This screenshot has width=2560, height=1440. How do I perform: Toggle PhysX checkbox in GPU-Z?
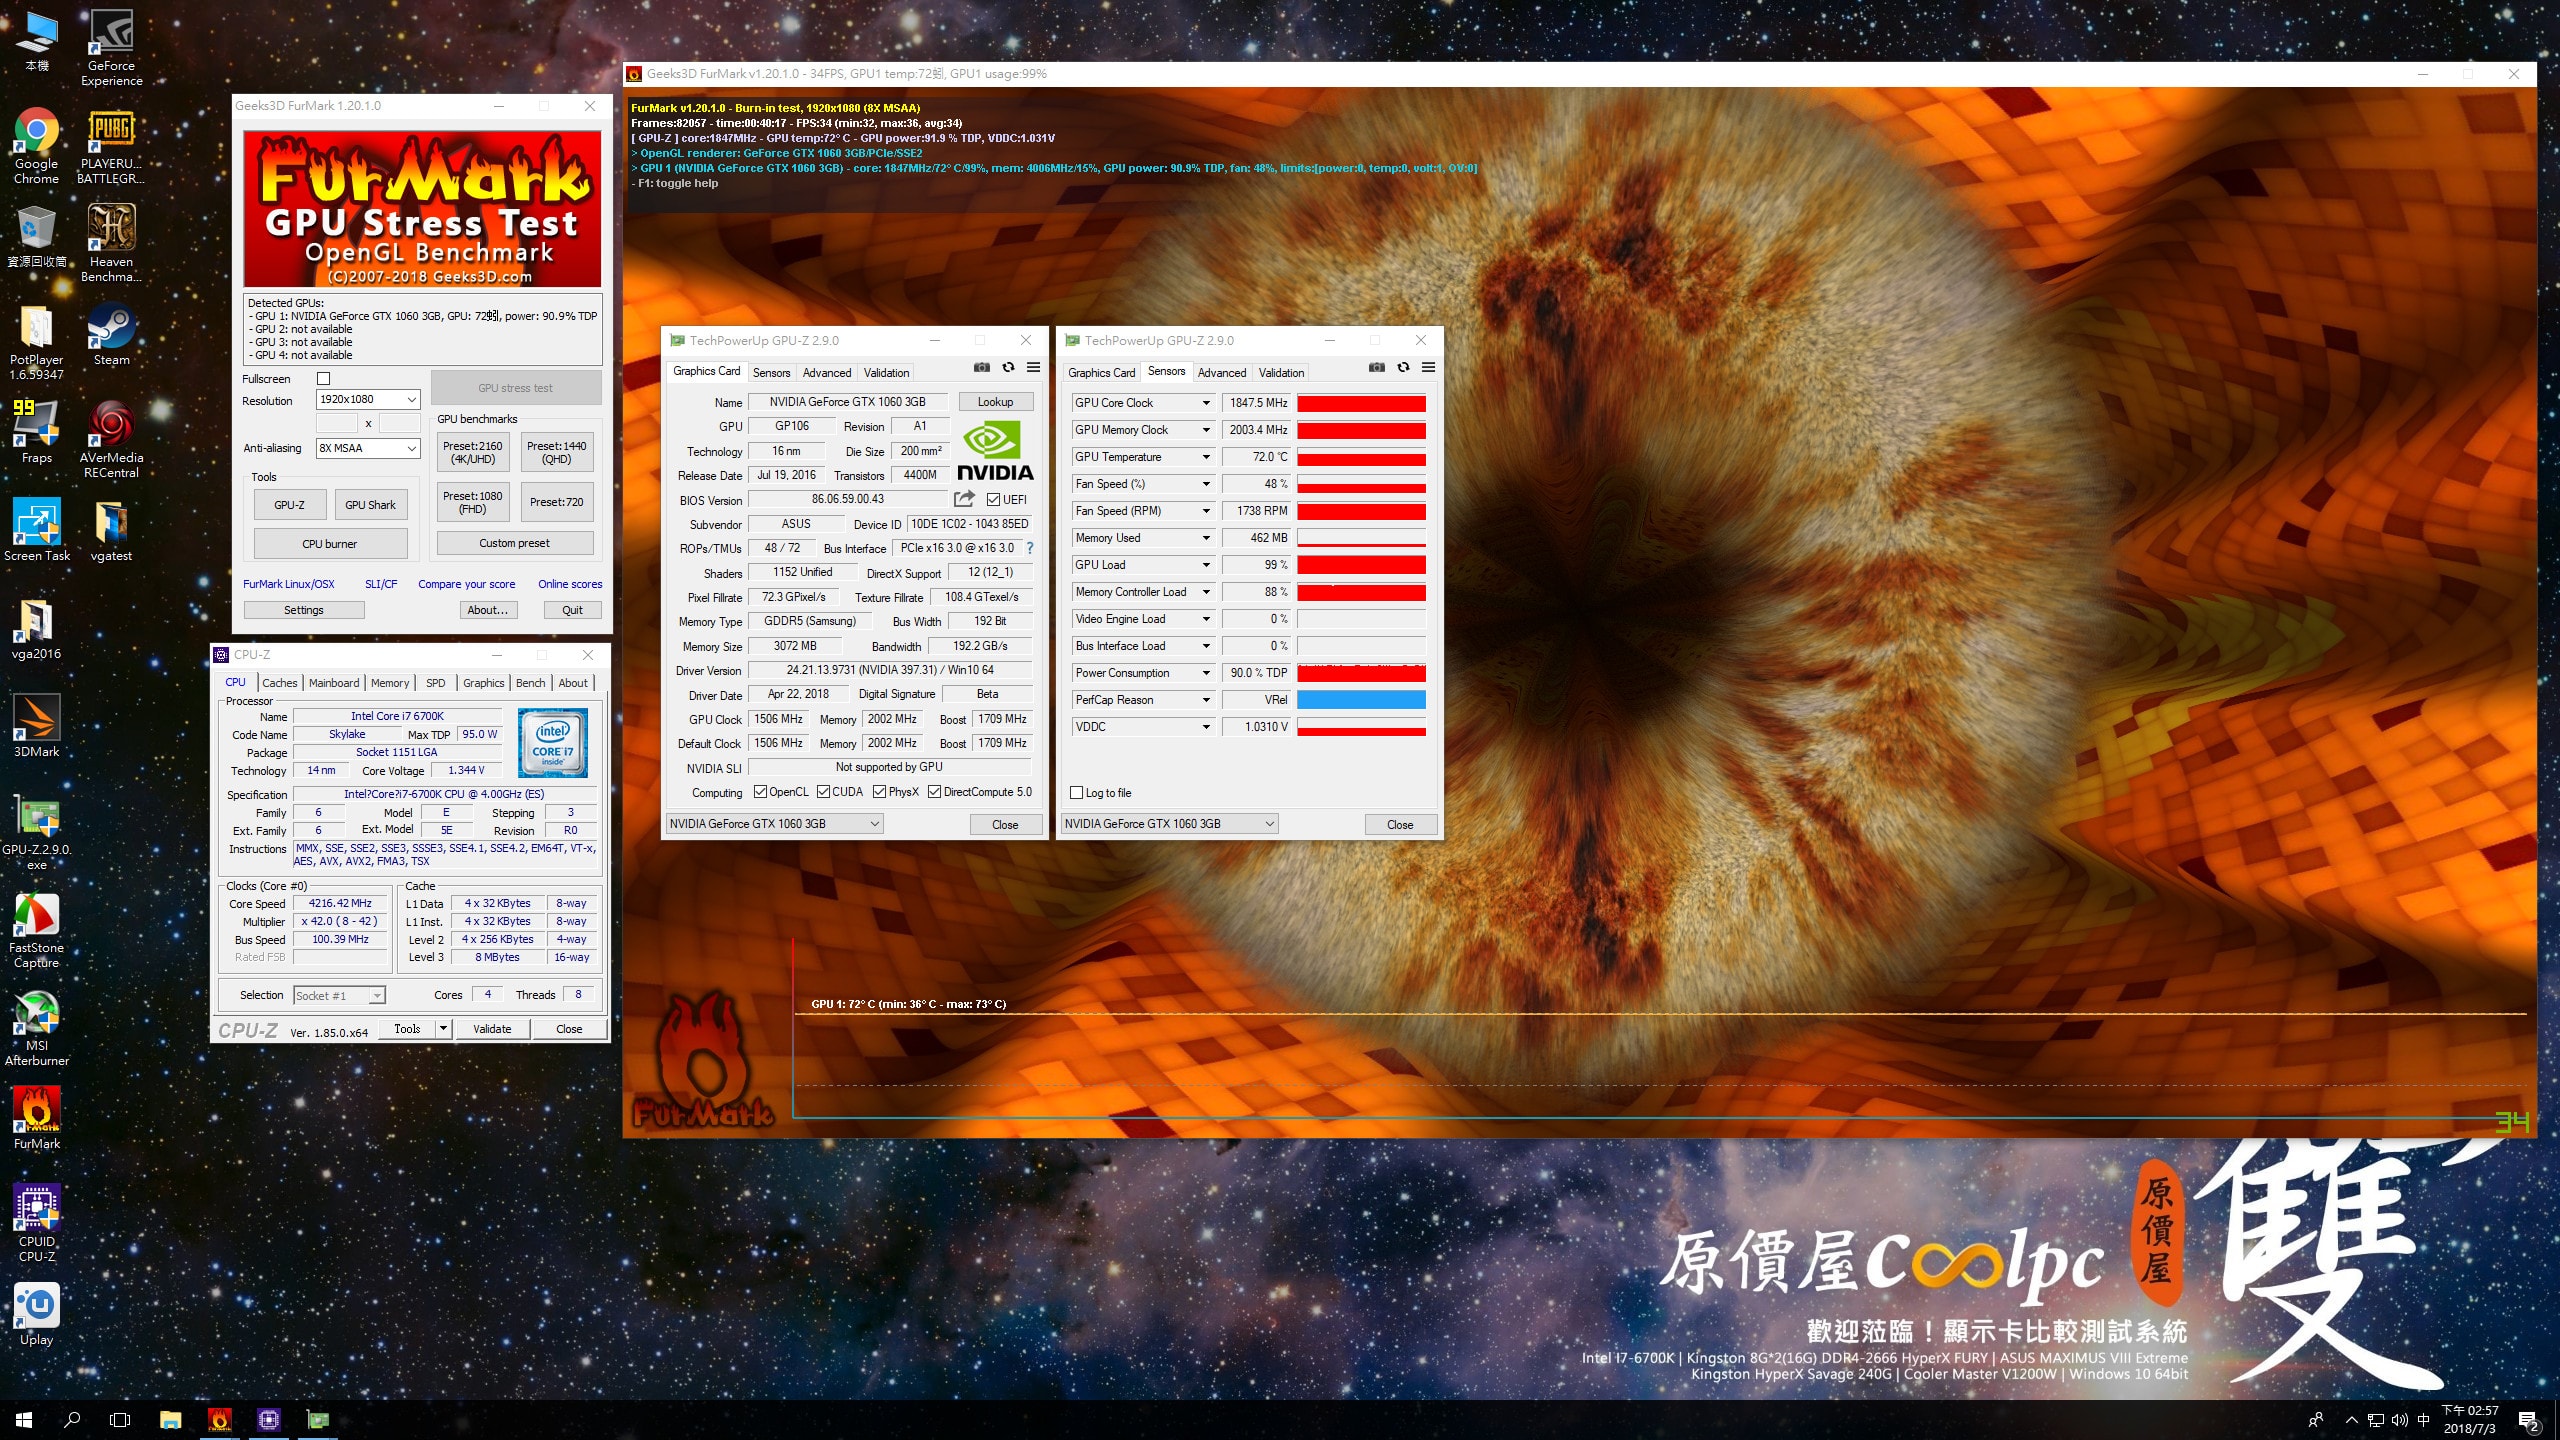pos(879,792)
